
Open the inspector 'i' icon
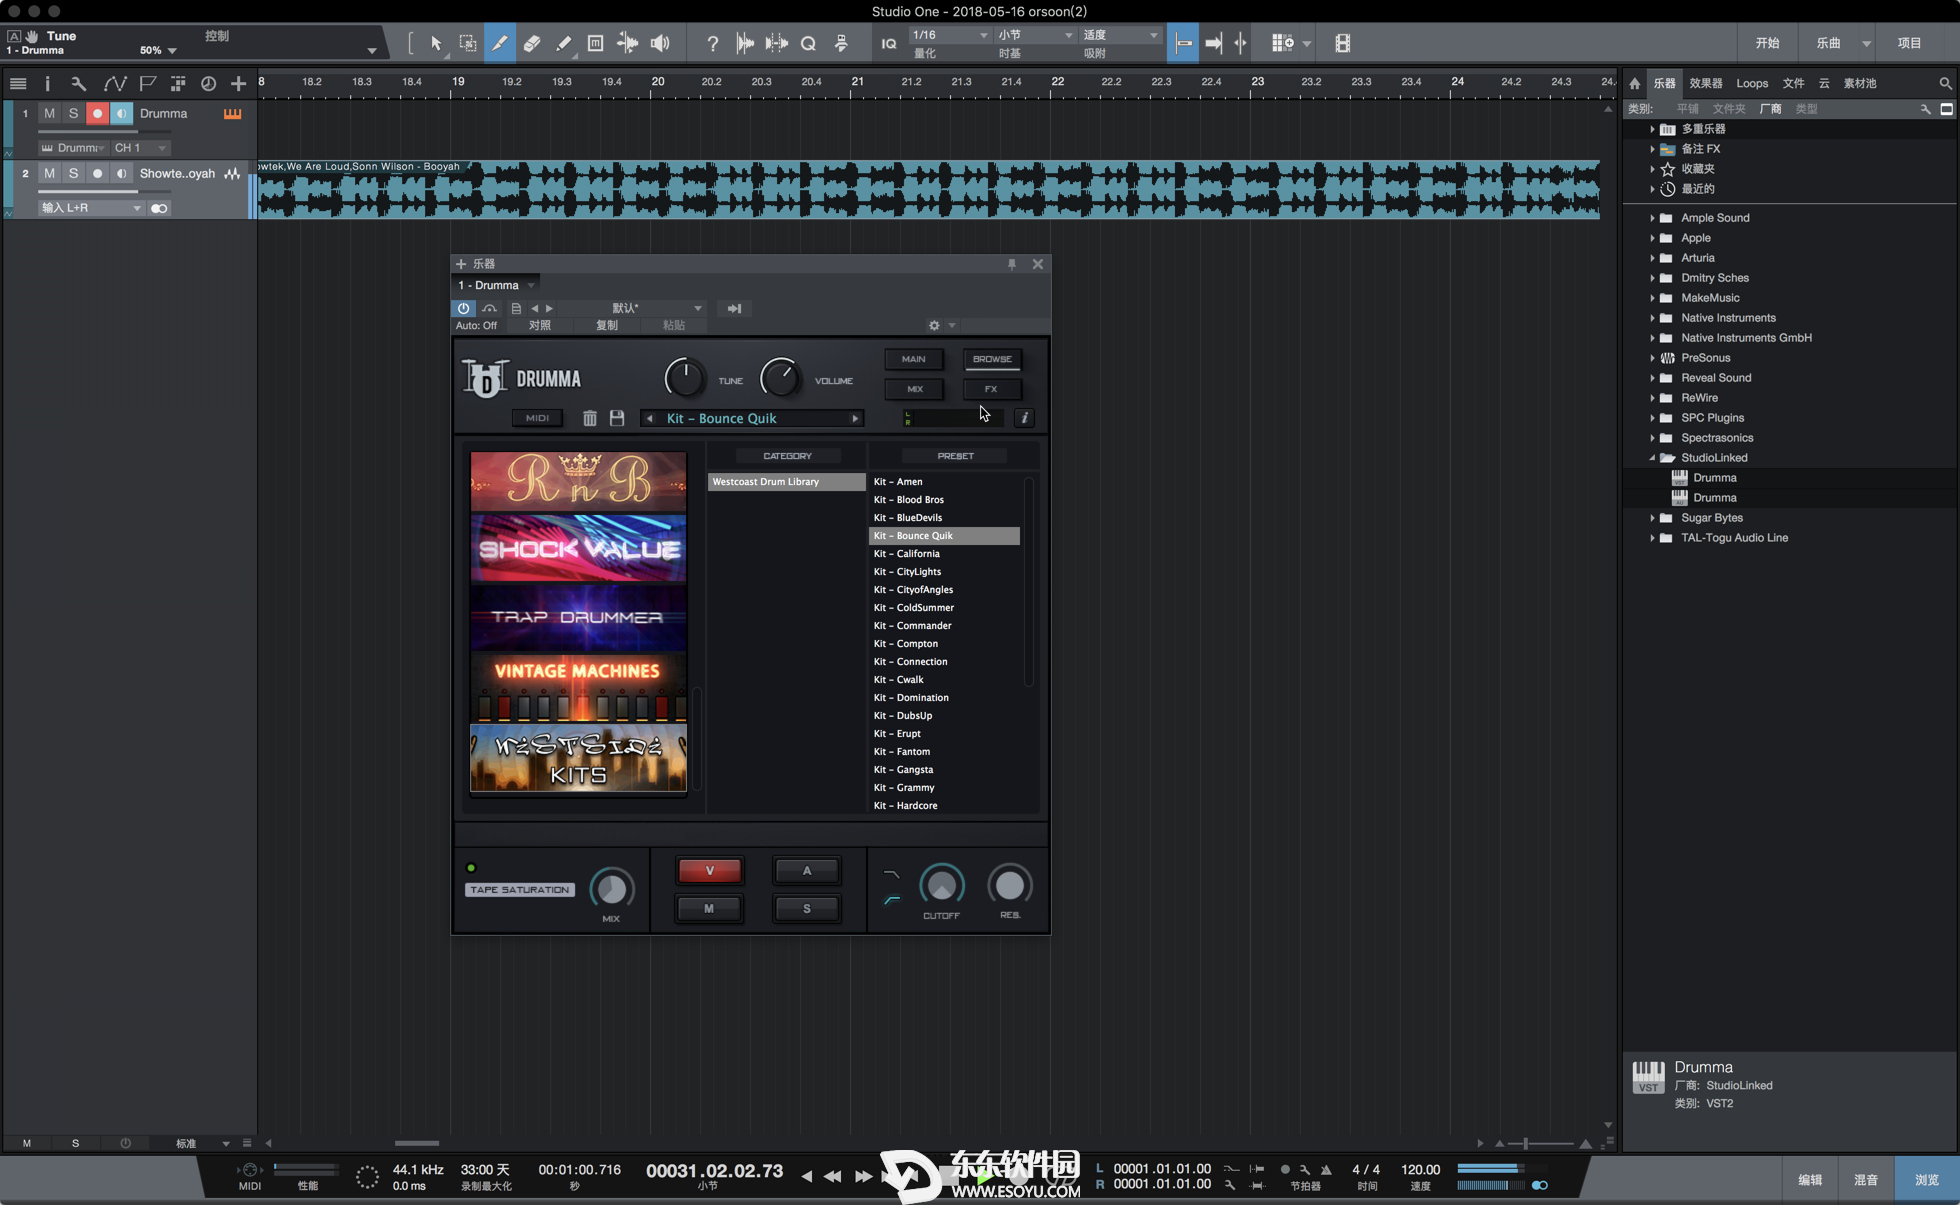(x=47, y=84)
